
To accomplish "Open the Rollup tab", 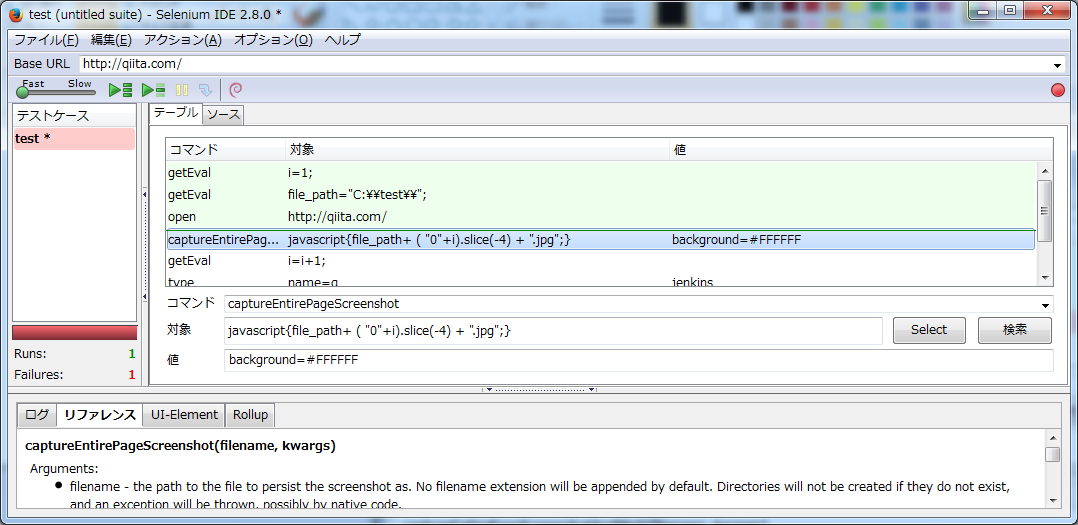I will (x=250, y=414).
